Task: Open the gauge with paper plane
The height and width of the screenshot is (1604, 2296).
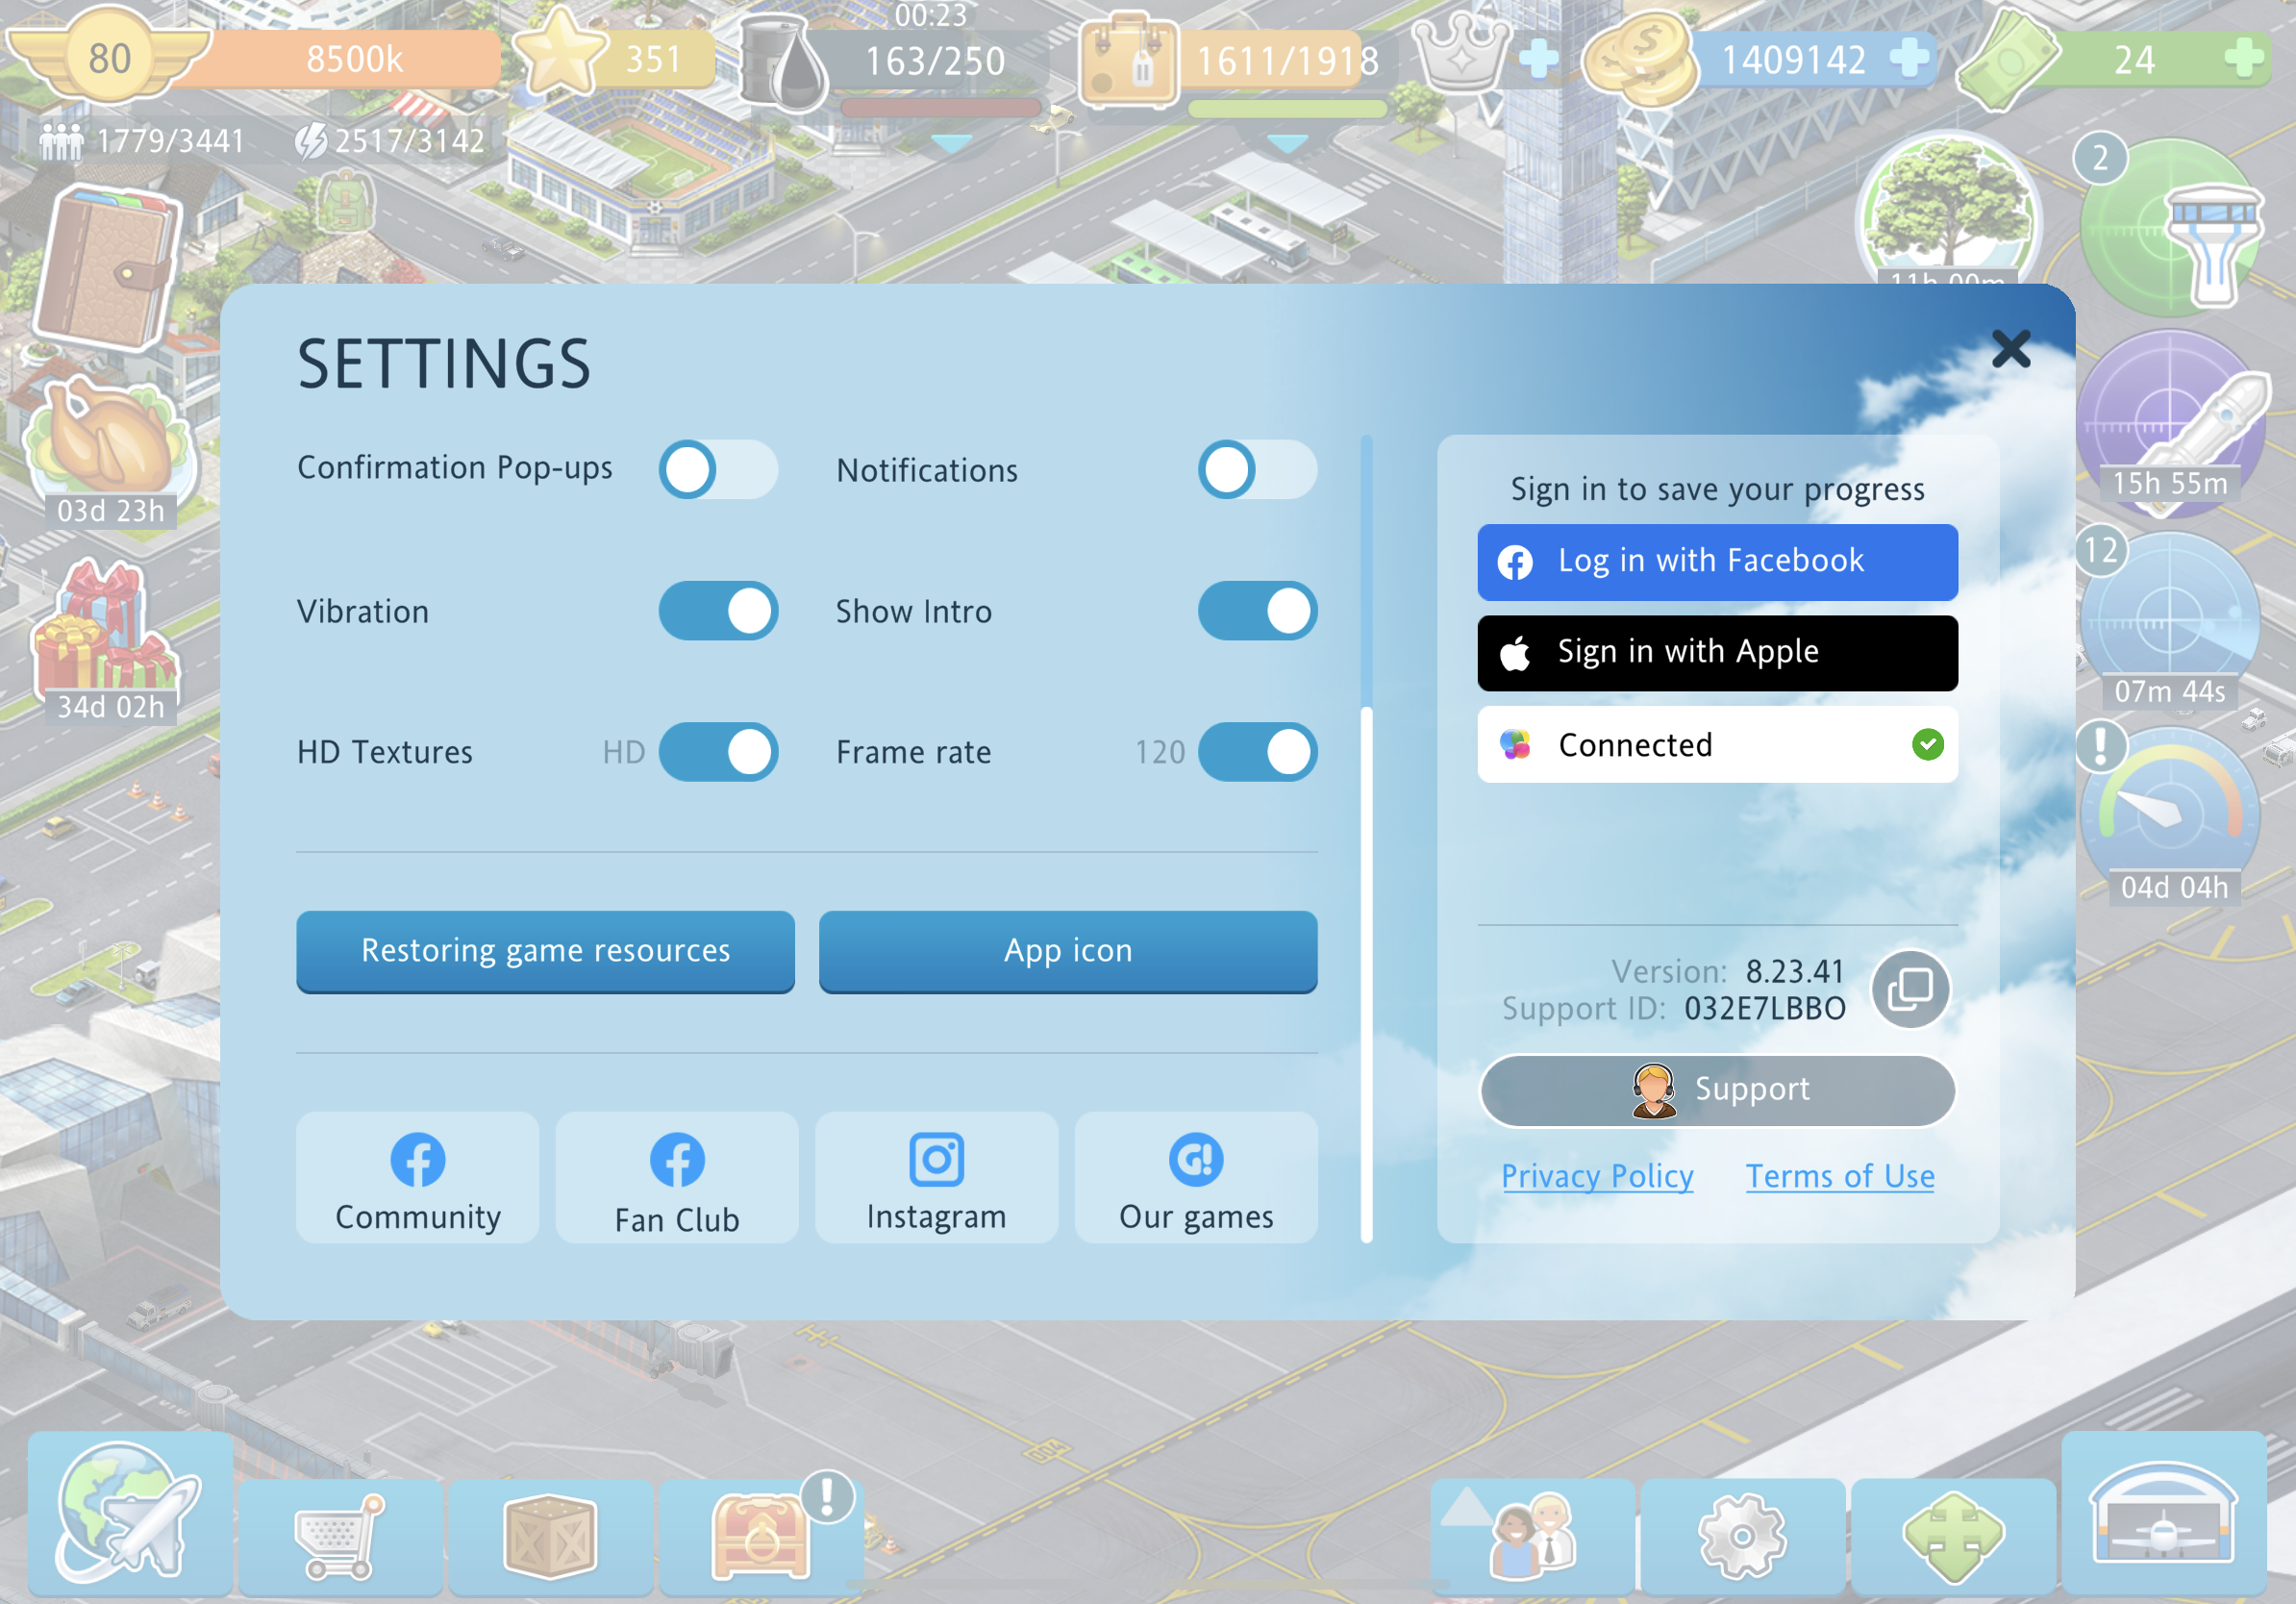Action: tap(2170, 815)
